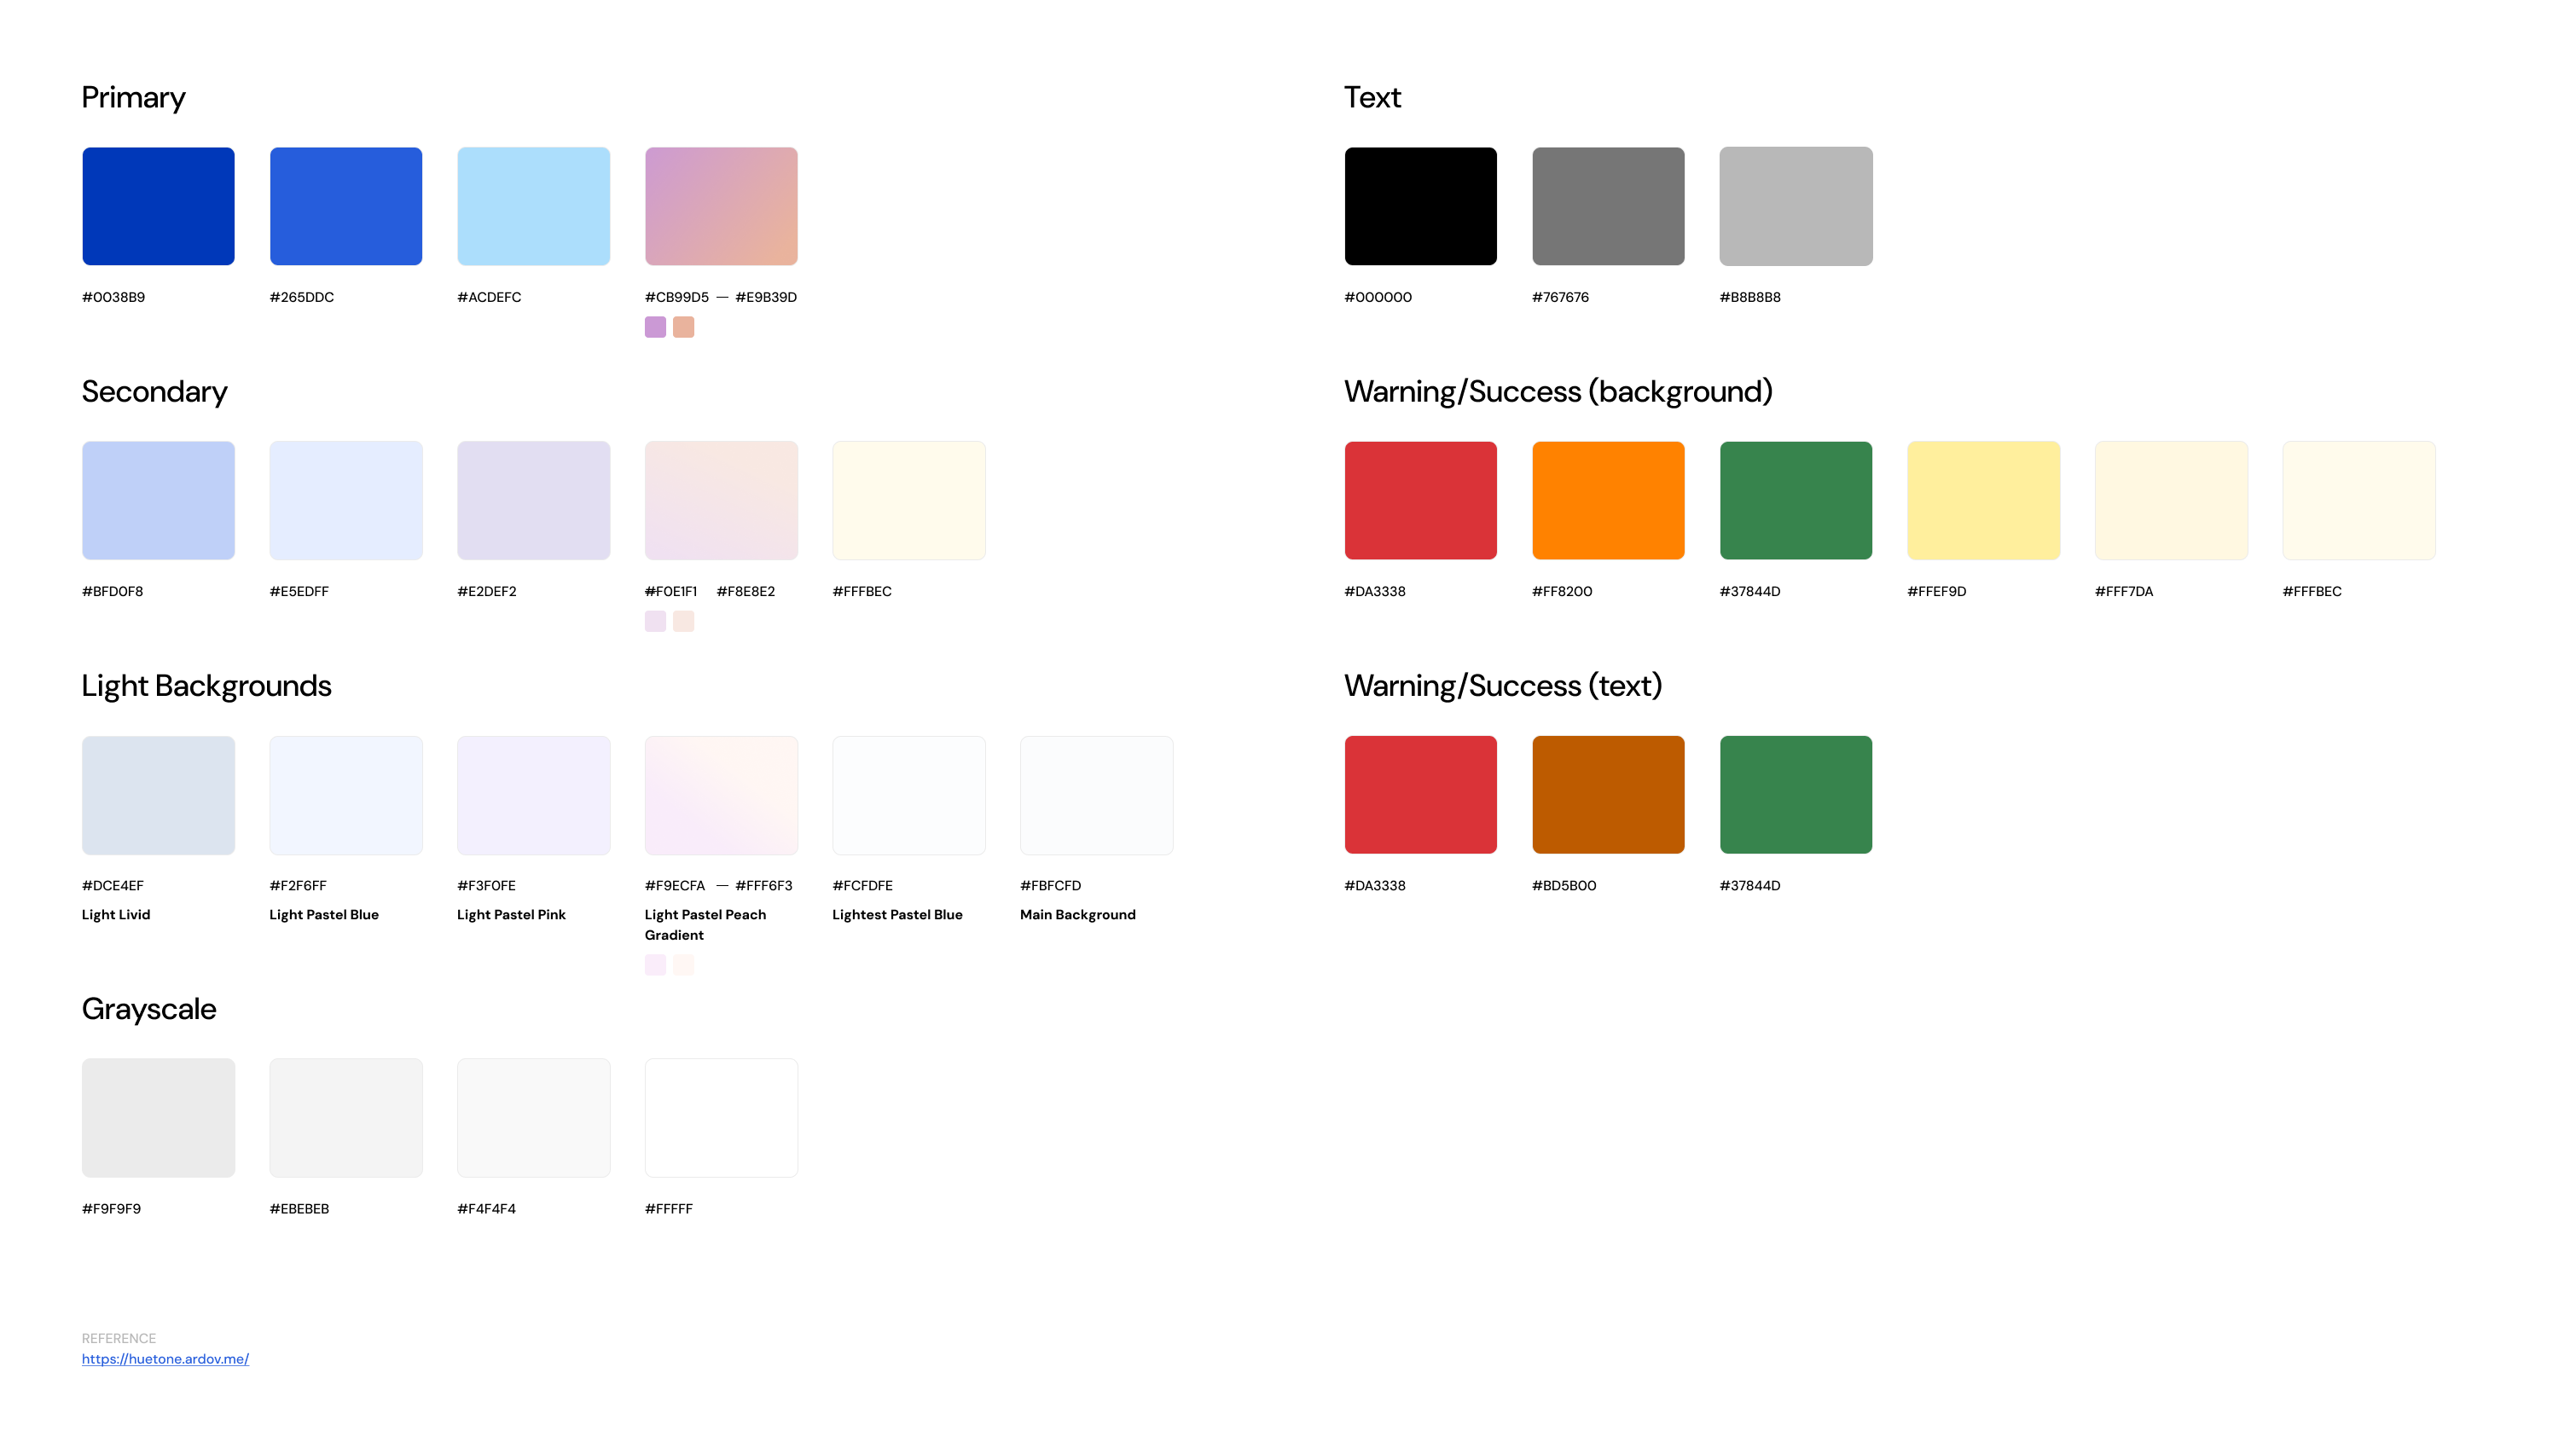Select the orange #FF8200 warning swatch
2576x1448 pixels.
click(x=1608, y=500)
